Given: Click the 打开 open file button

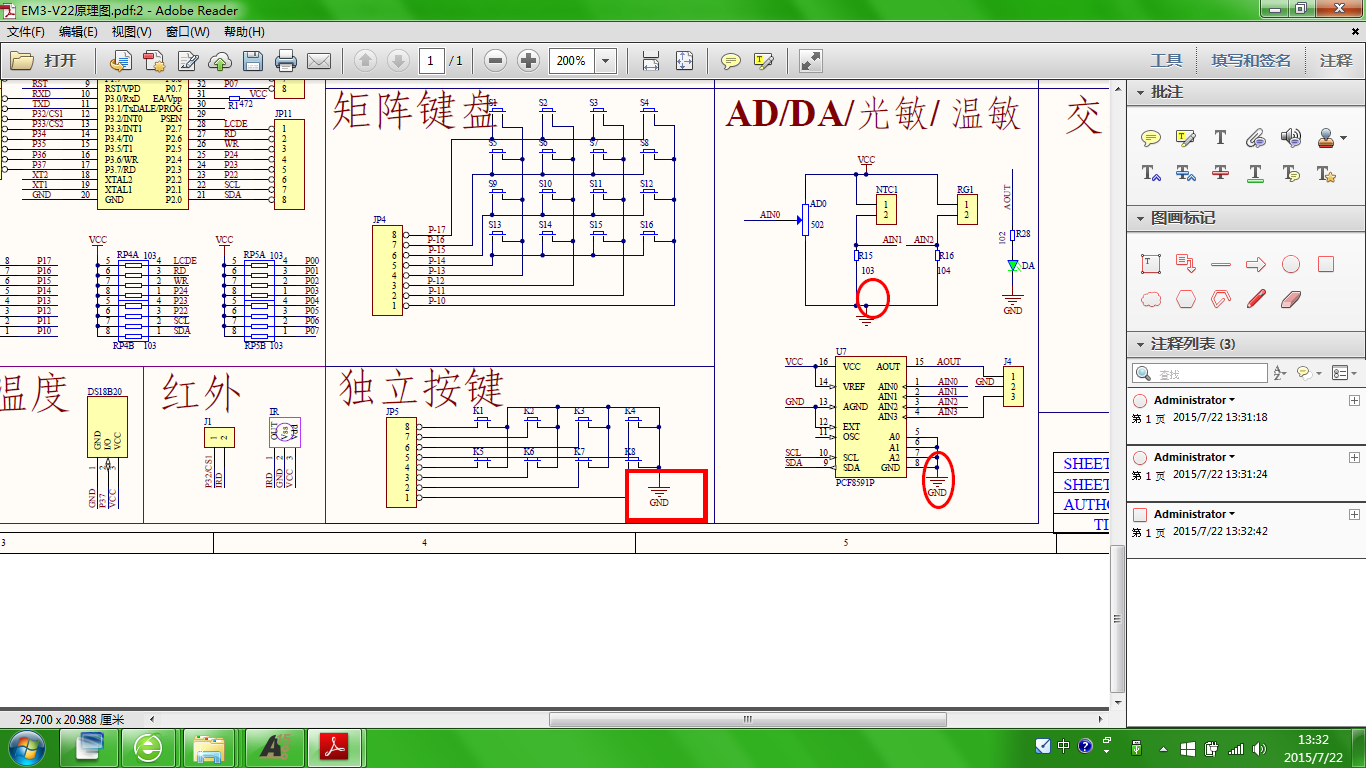Looking at the screenshot, I should click(48, 61).
